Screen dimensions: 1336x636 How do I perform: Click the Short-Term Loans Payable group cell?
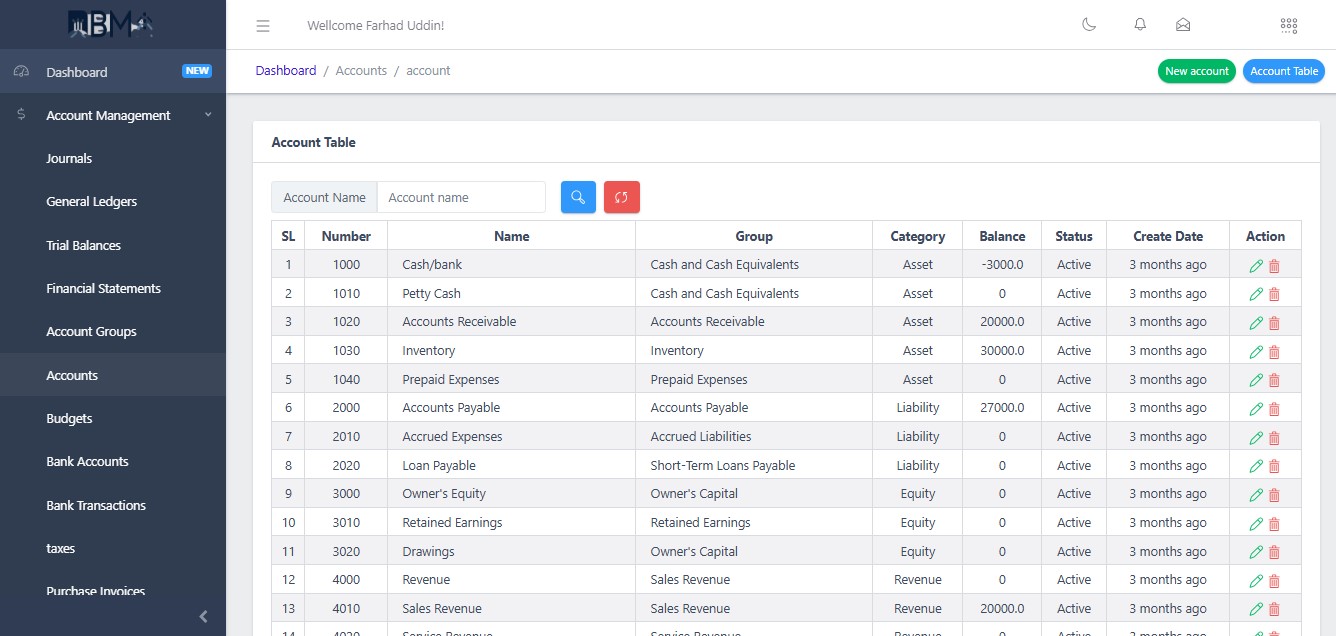click(x=754, y=465)
